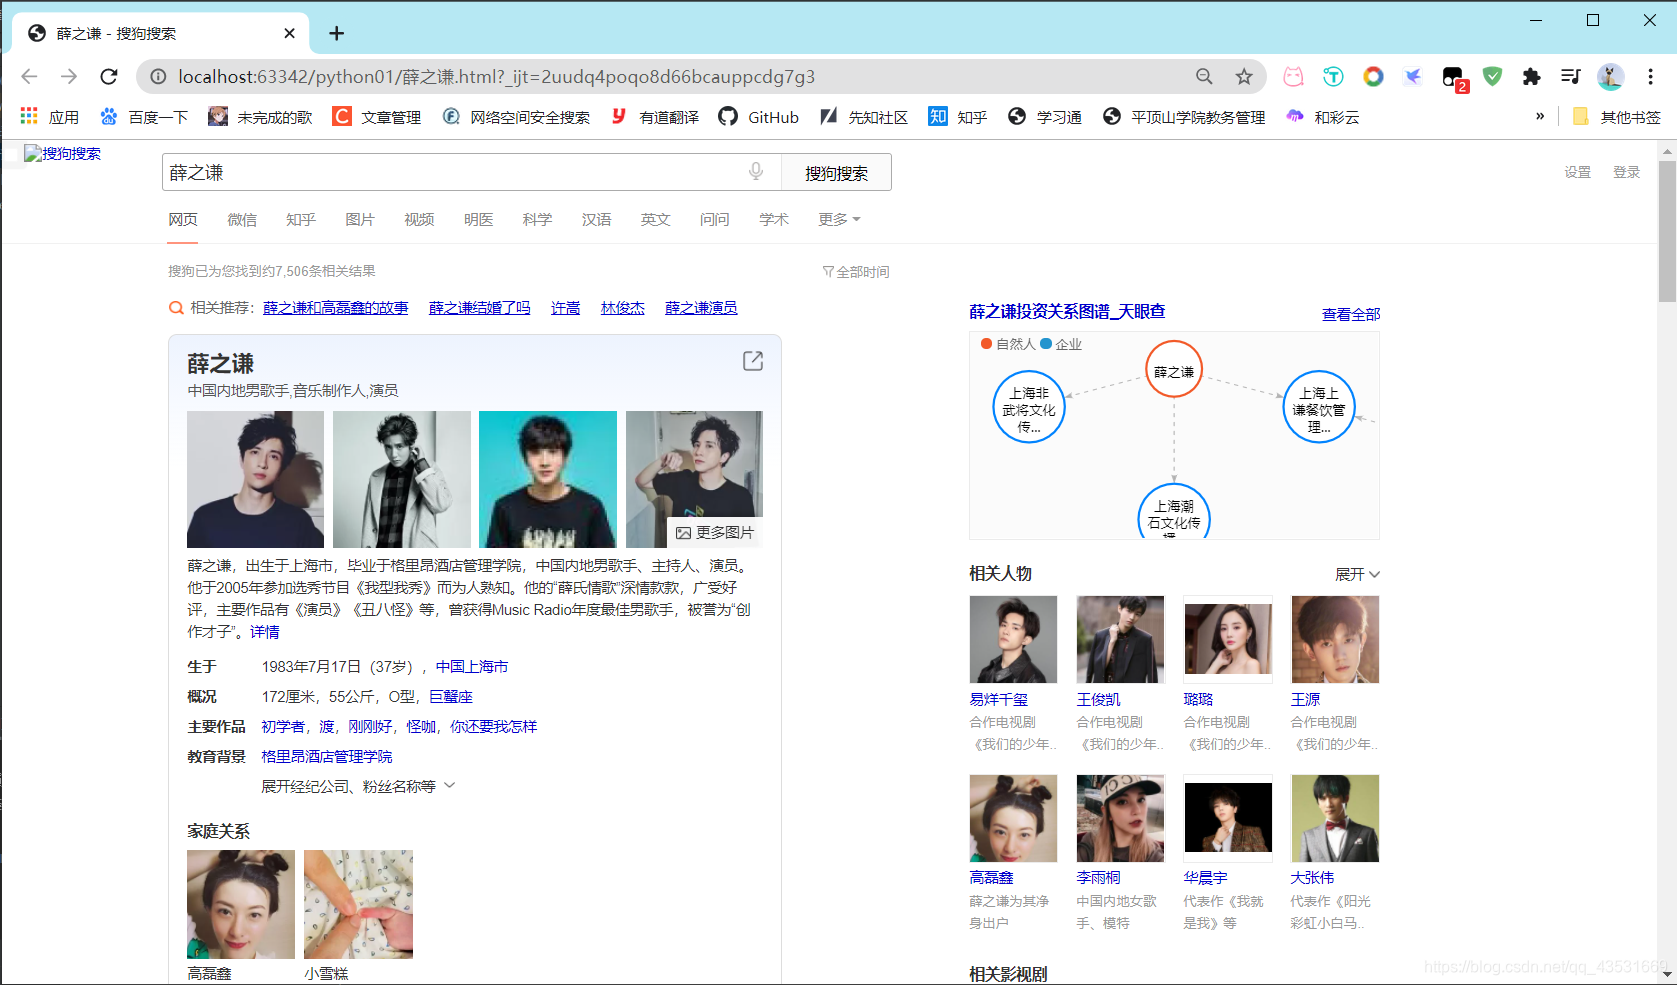
Task: Open the 全部时间 time filter
Action: click(856, 272)
